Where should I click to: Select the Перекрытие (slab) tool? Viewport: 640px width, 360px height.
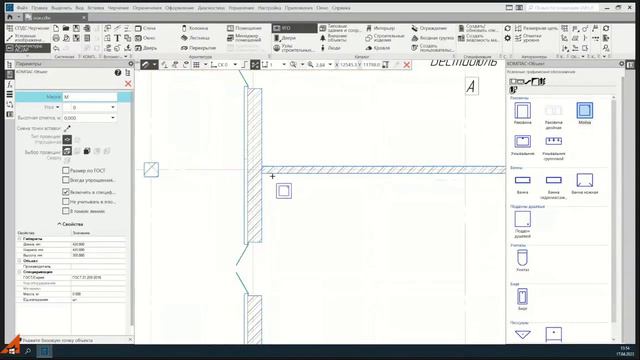click(x=198, y=48)
